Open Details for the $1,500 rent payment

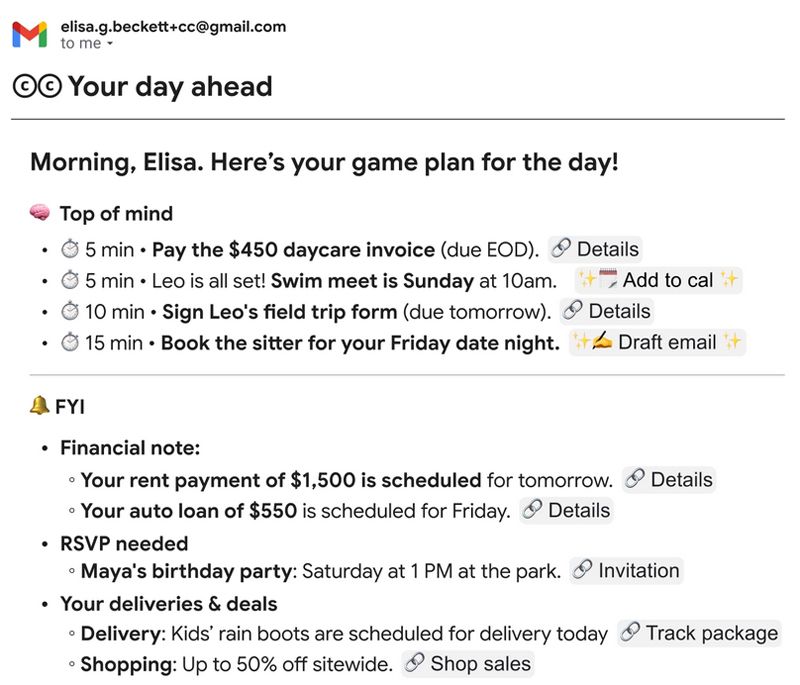[x=669, y=480]
